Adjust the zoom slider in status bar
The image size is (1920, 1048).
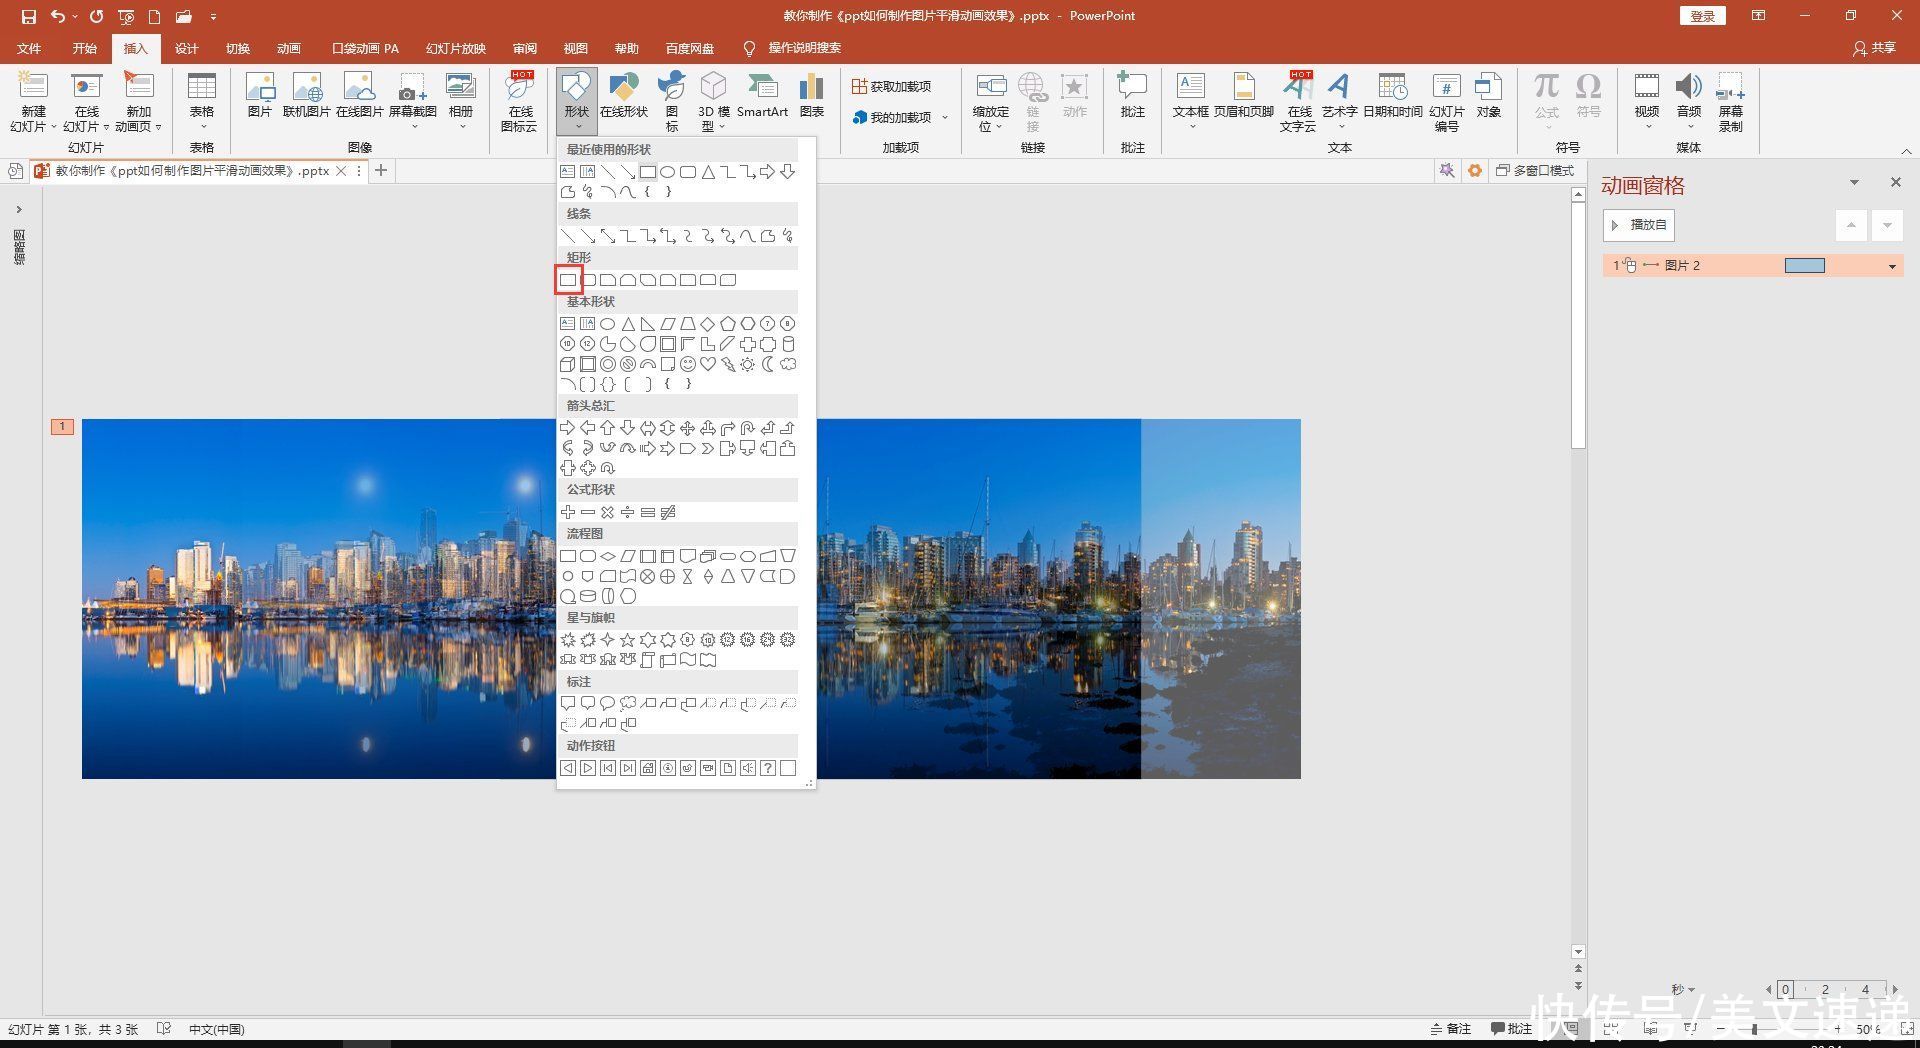point(1754,1029)
